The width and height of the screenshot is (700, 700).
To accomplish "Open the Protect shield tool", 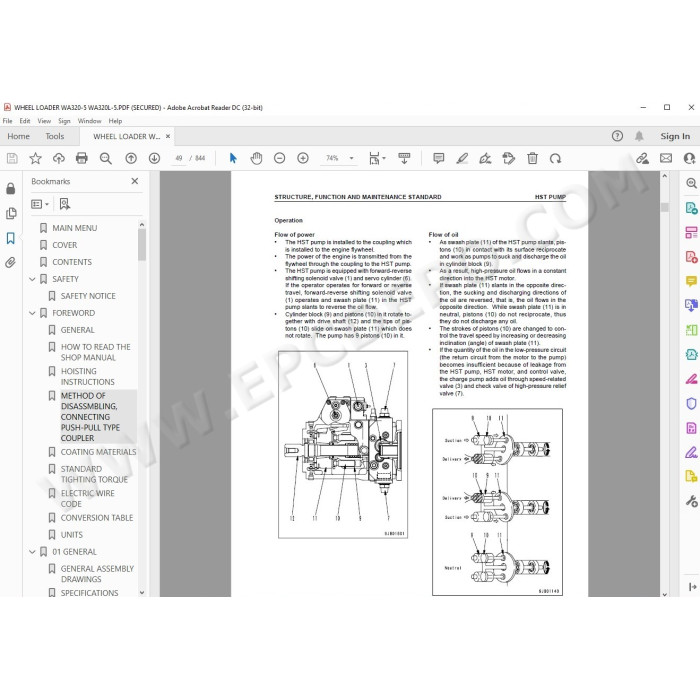I will pos(691,404).
